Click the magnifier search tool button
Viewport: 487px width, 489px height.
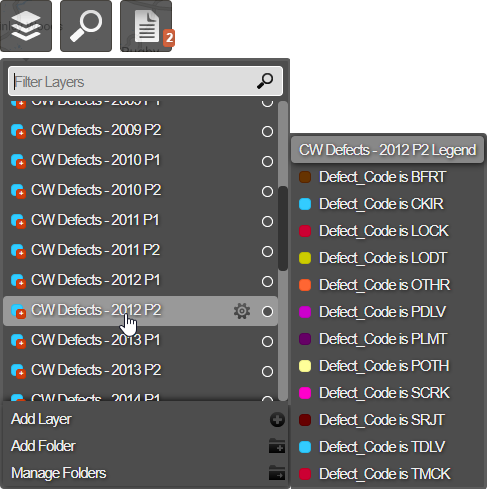[86, 26]
